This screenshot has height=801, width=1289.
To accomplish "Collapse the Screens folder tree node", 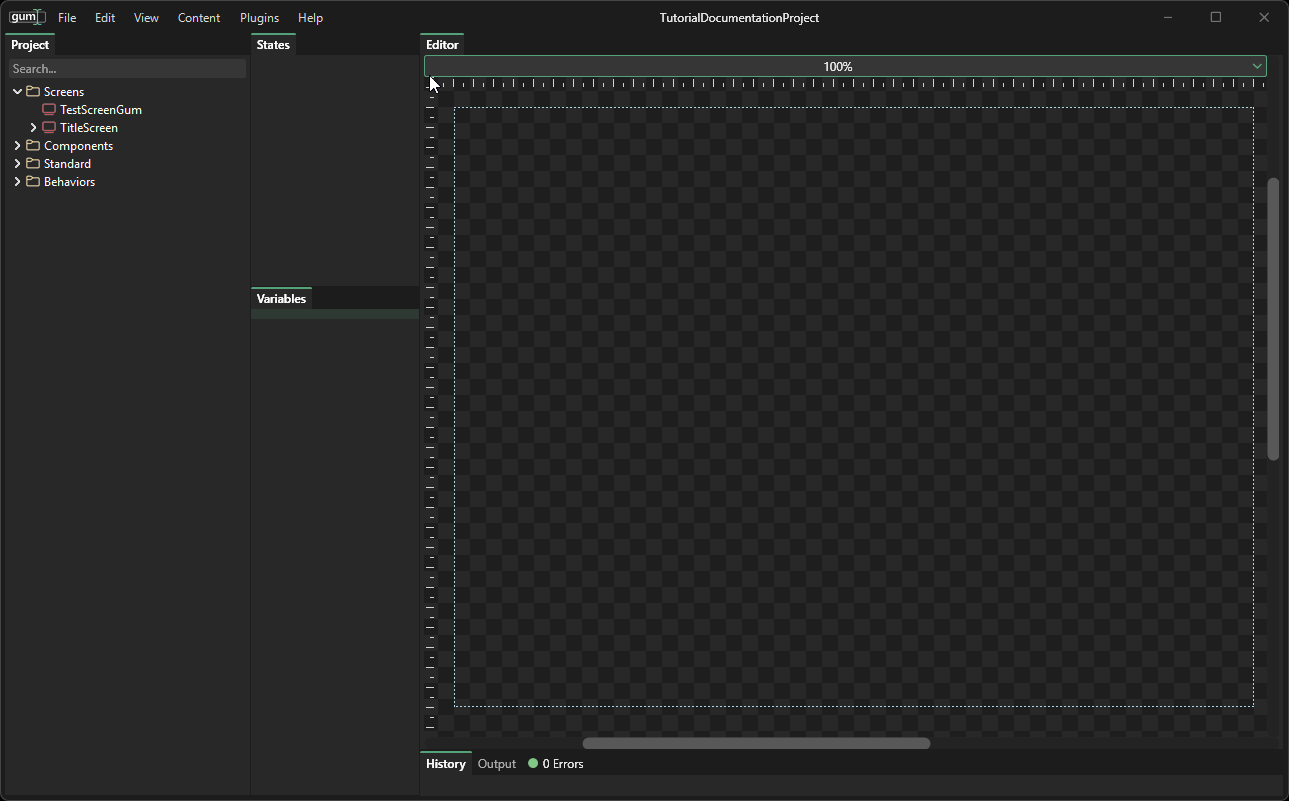I will pyautogui.click(x=17, y=92).
